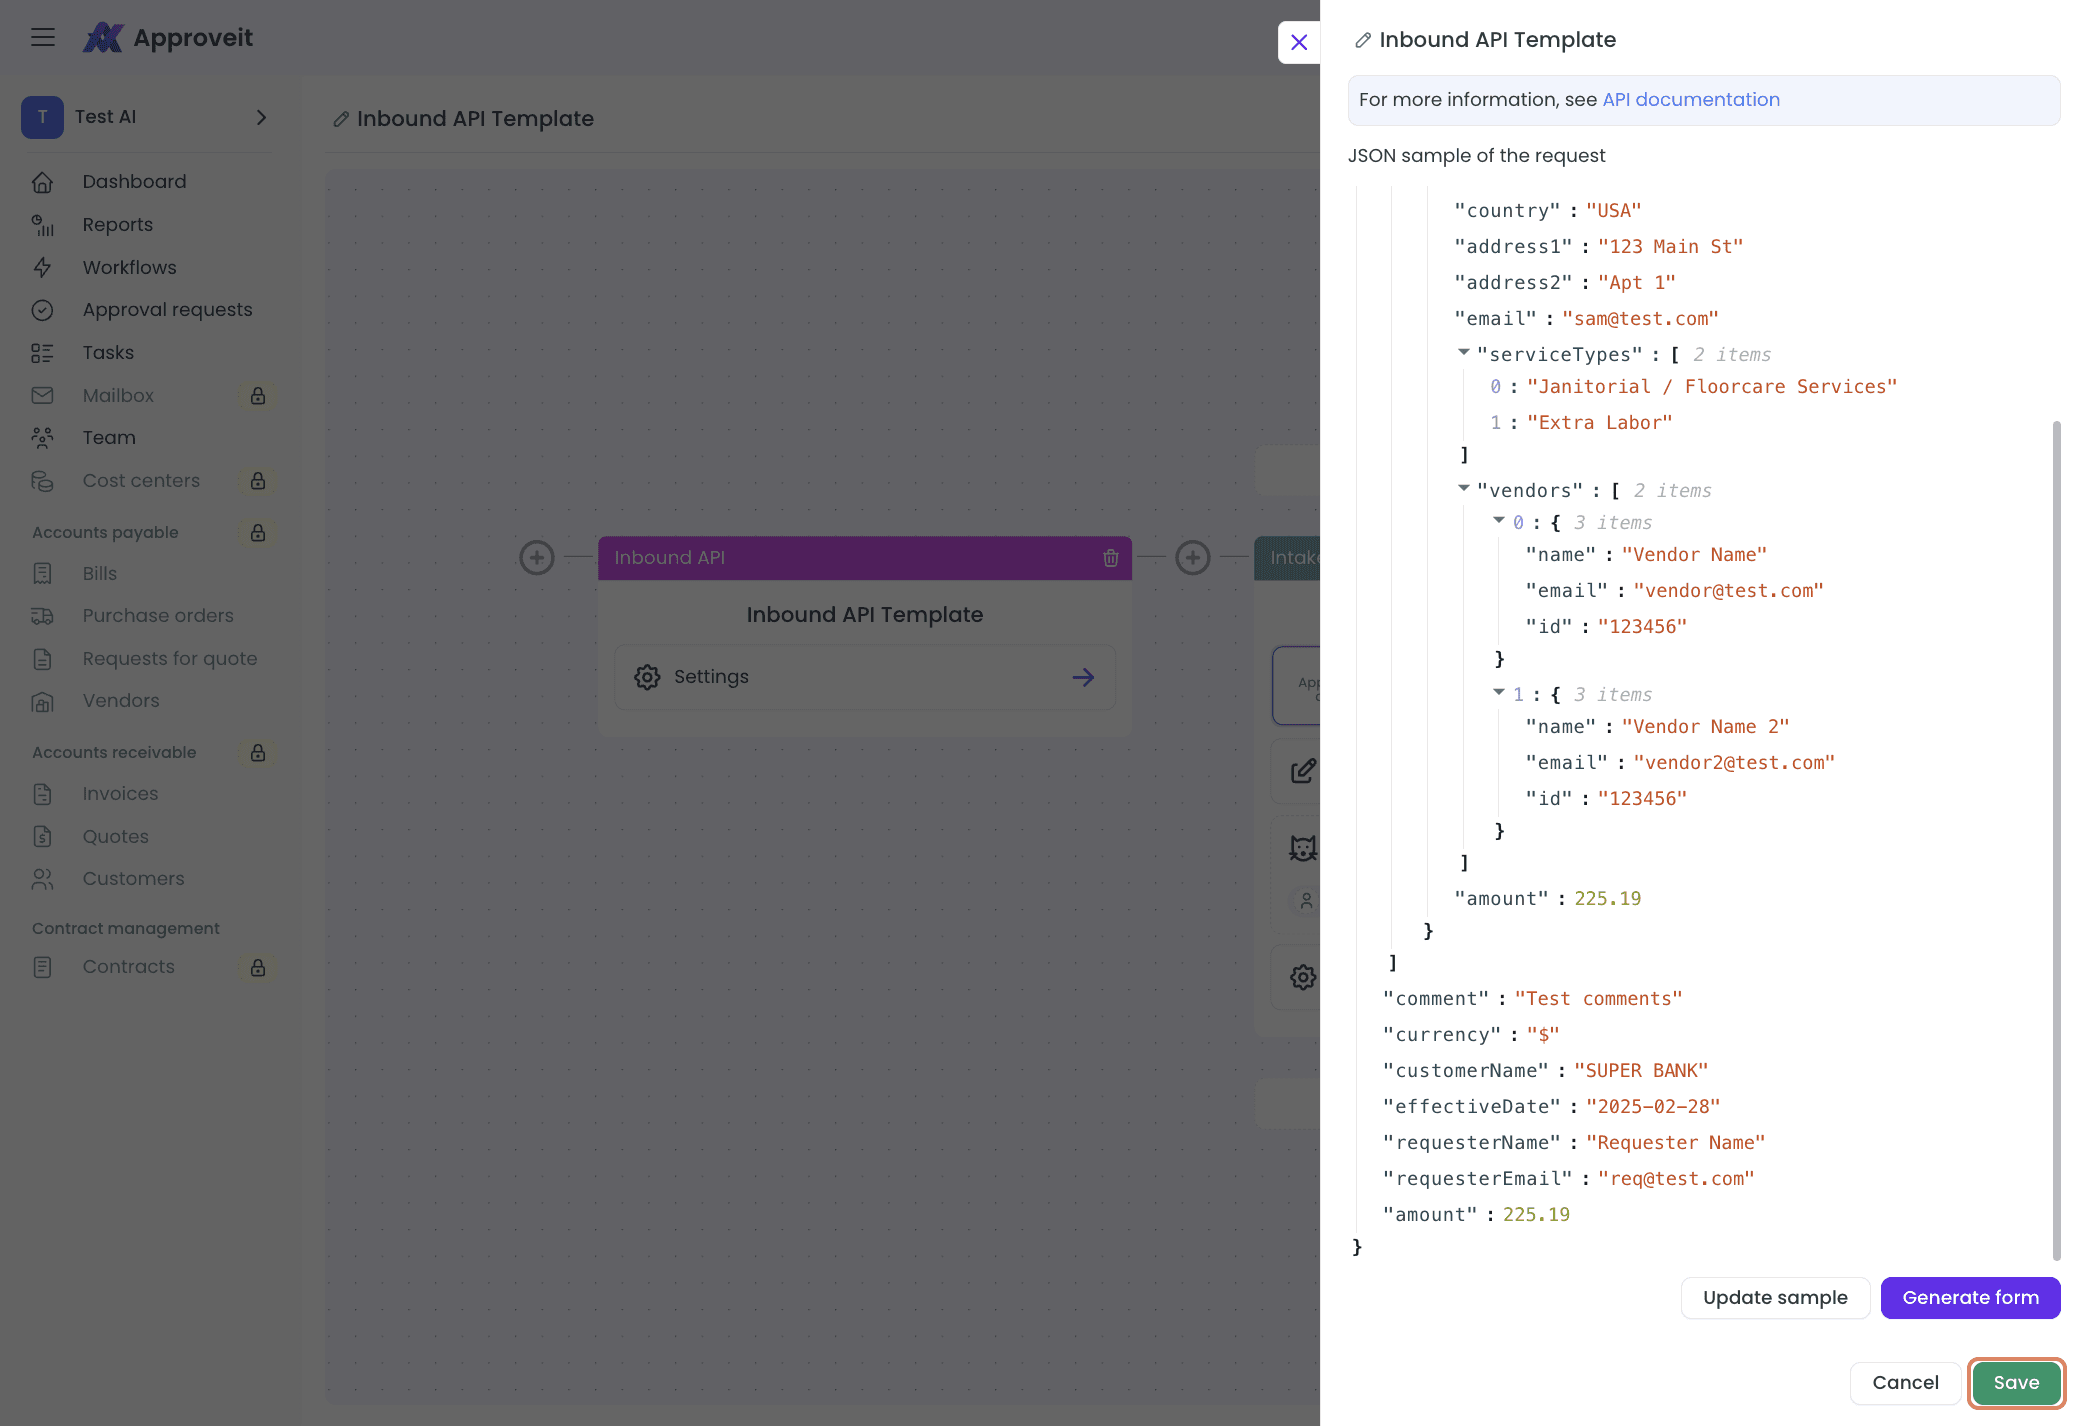Add step before the Inbound API node

tap(537, 558)
